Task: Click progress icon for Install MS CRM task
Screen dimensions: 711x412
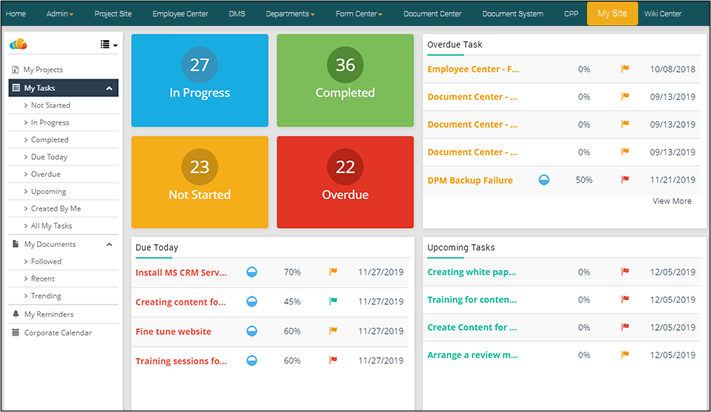Action: coord(251,272)
